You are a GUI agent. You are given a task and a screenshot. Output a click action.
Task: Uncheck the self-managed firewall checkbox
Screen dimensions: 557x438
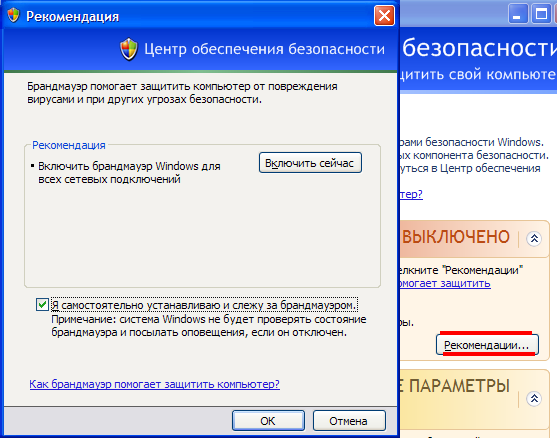42,304
